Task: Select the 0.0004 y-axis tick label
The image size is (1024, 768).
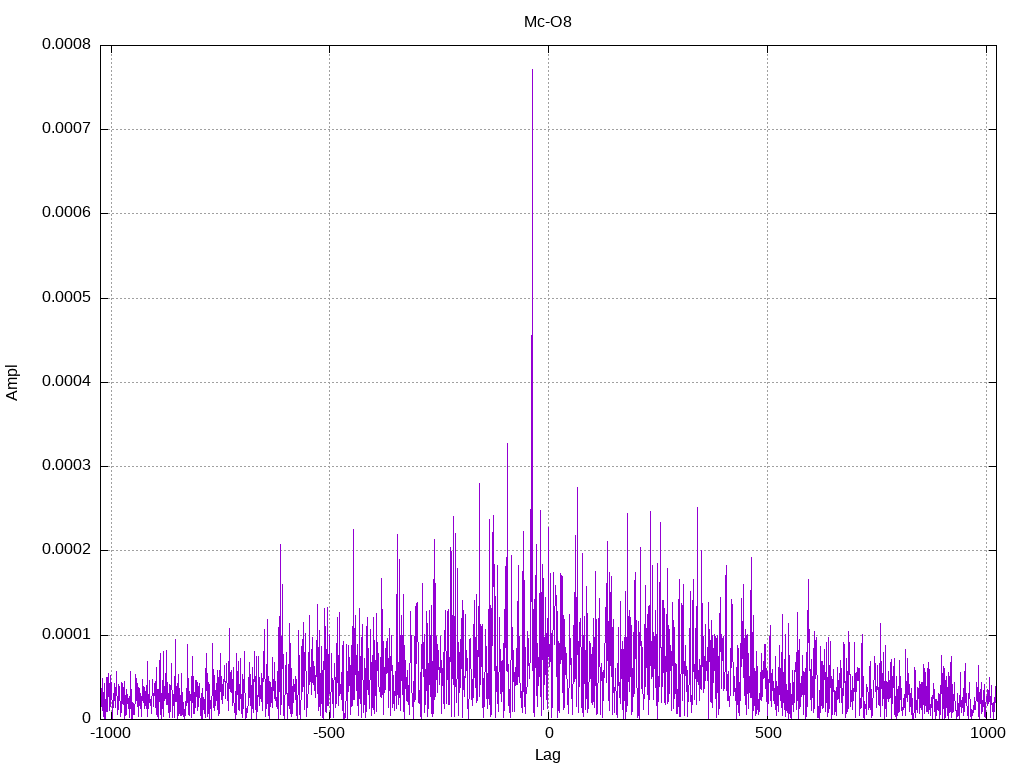Action: (x=66, y=381)
